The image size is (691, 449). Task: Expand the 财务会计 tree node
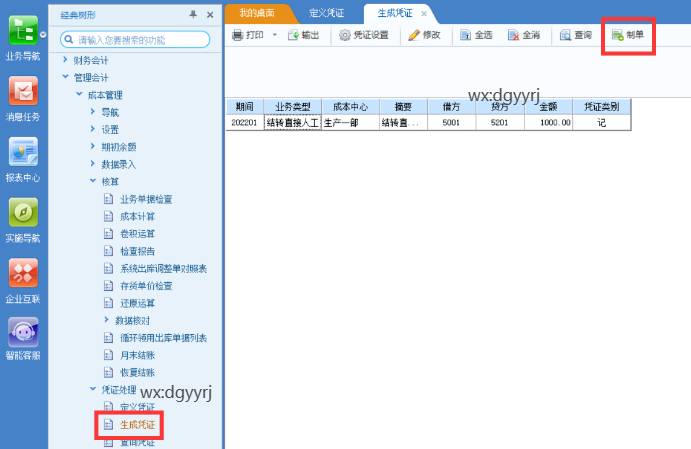[x=66, y=60]
